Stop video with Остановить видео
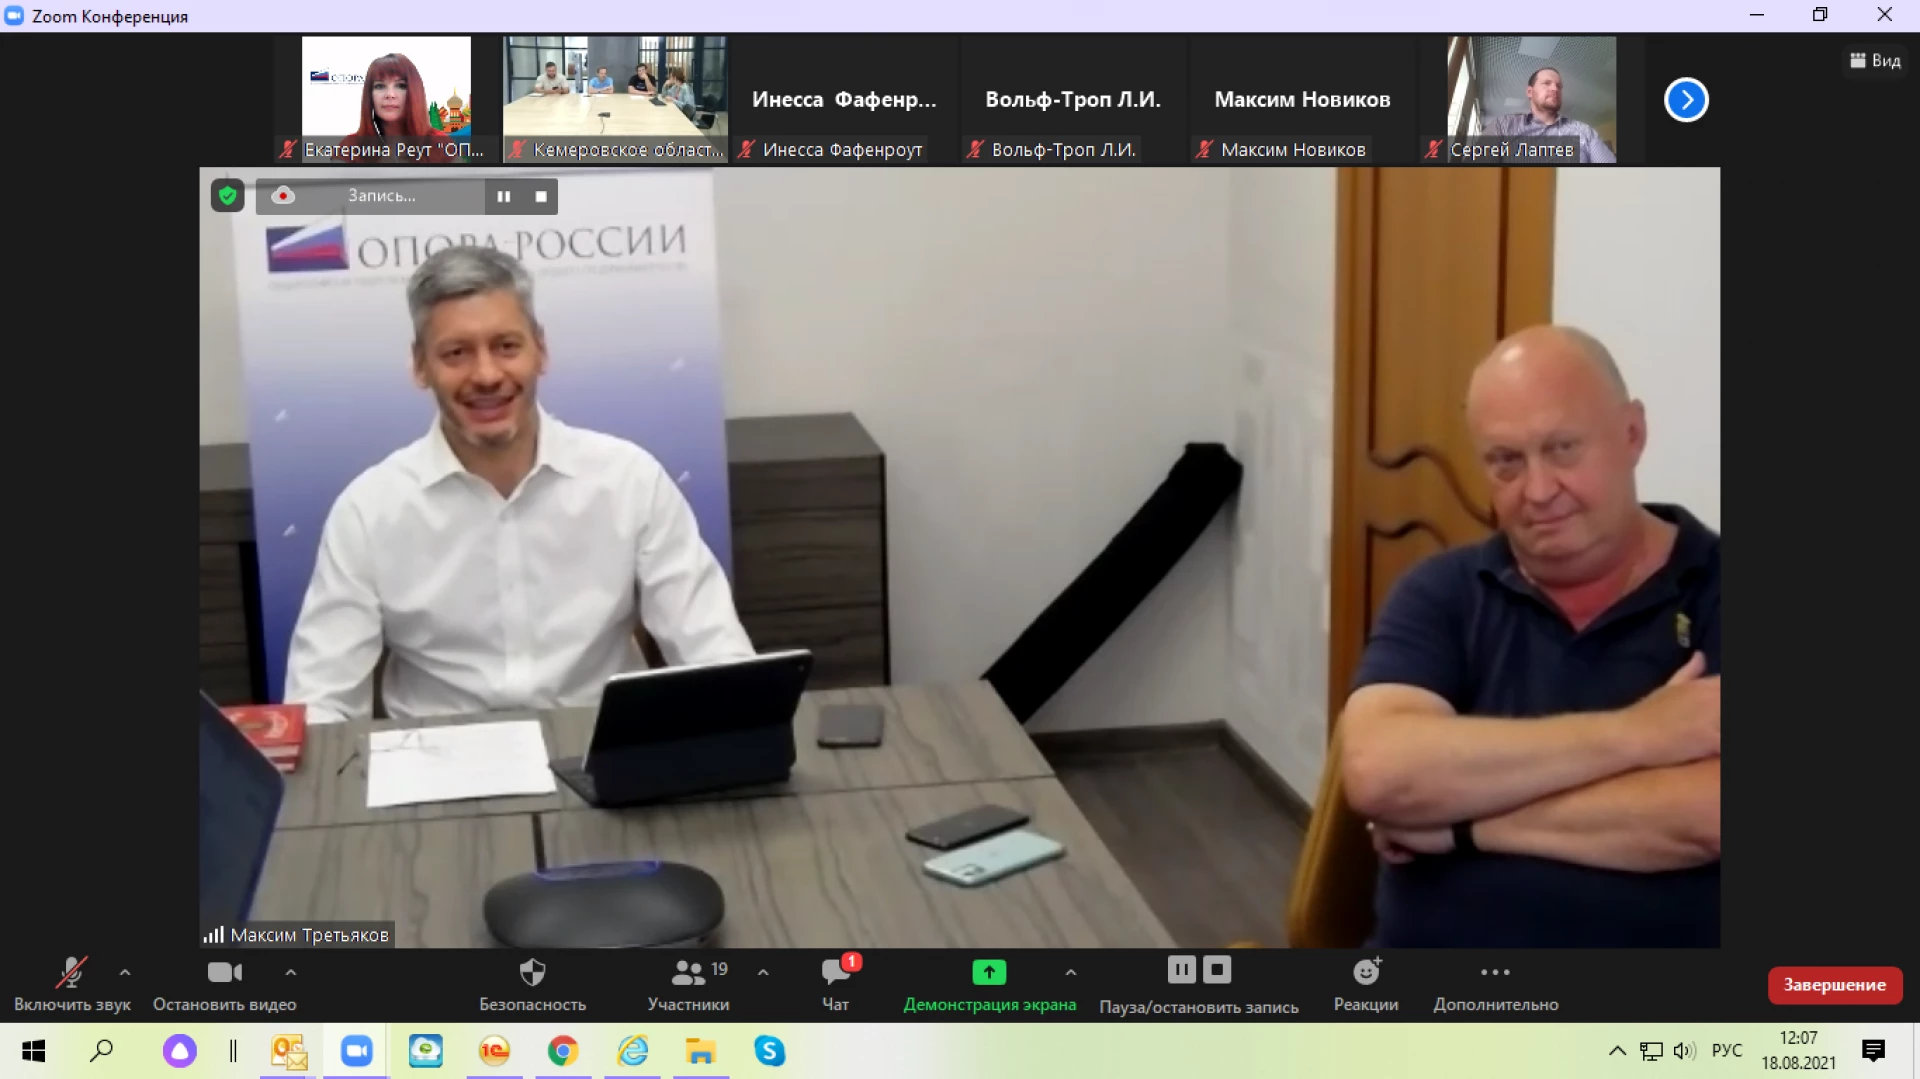1920x1079 pixels. click(225, 985)
